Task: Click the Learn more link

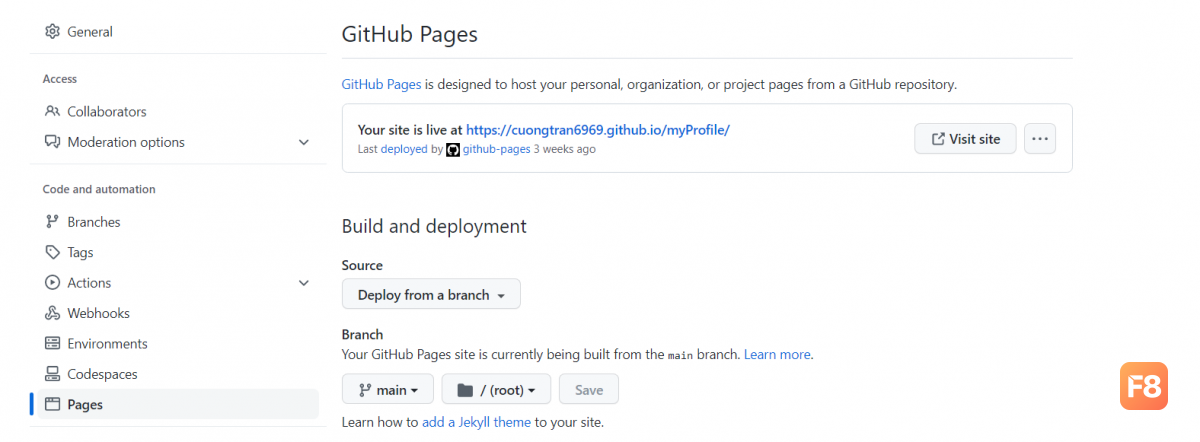Action: click(x=777, y=354)
